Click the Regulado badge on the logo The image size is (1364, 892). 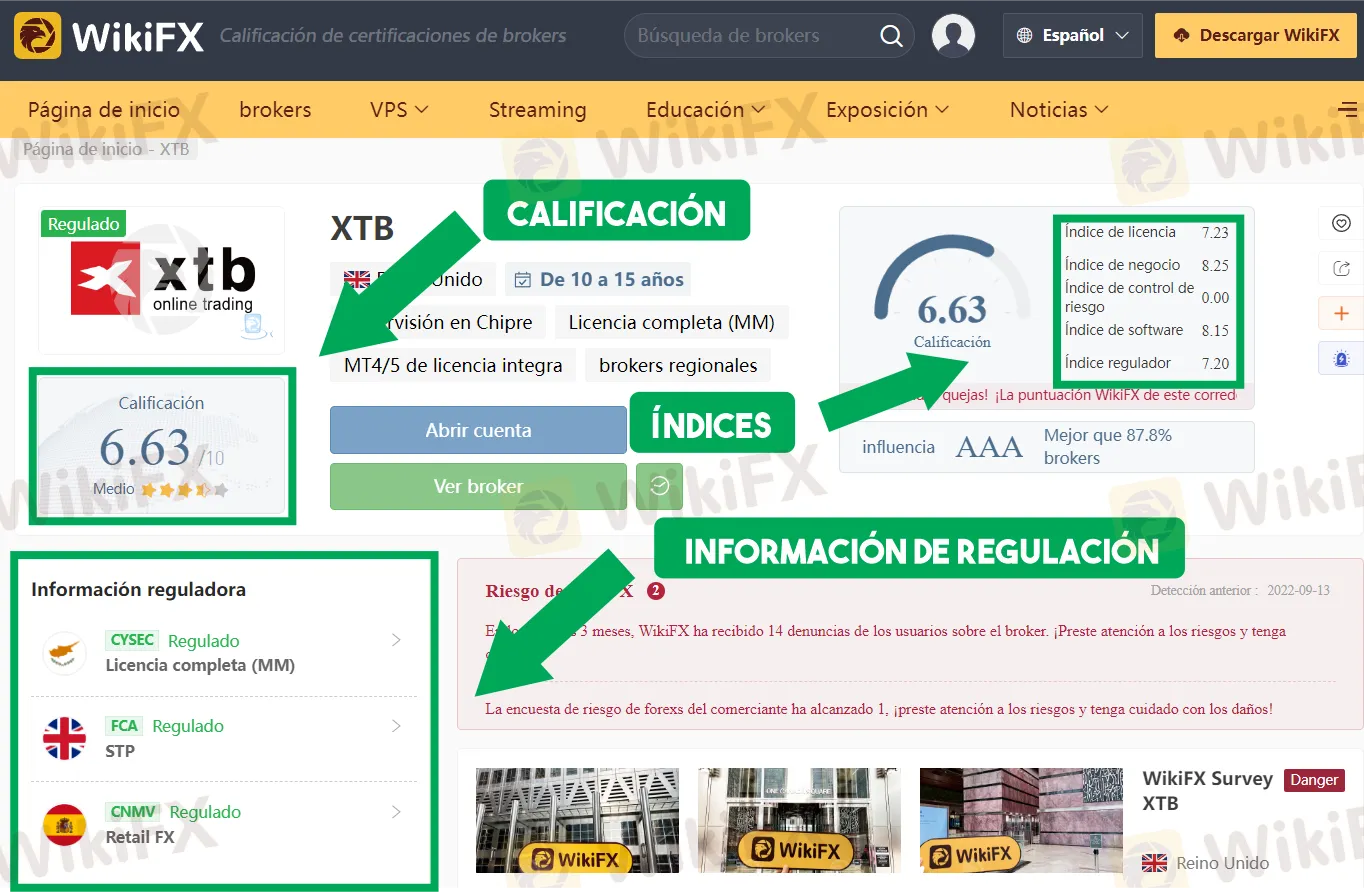83,224
